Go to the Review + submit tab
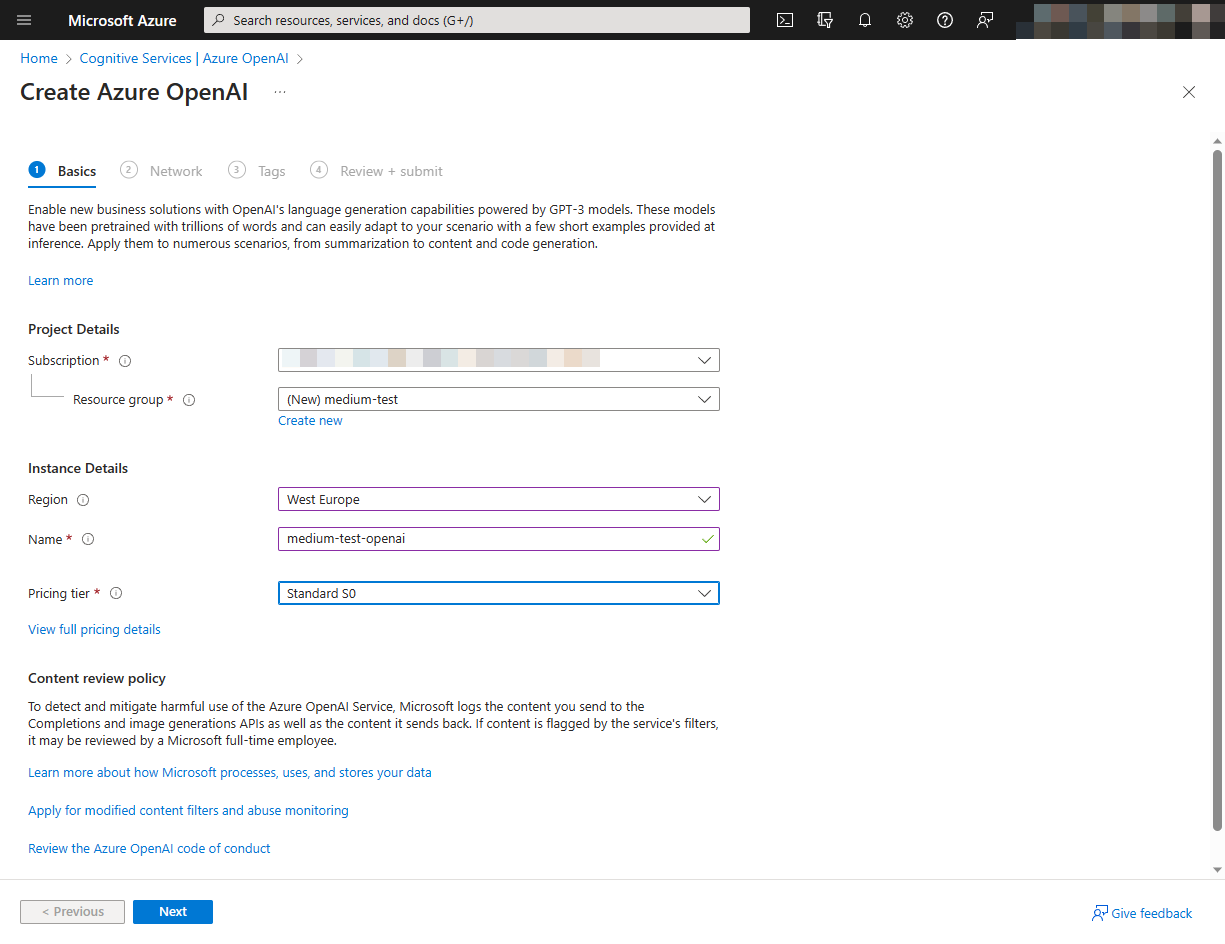1225x944 pixels. [390, 171]
